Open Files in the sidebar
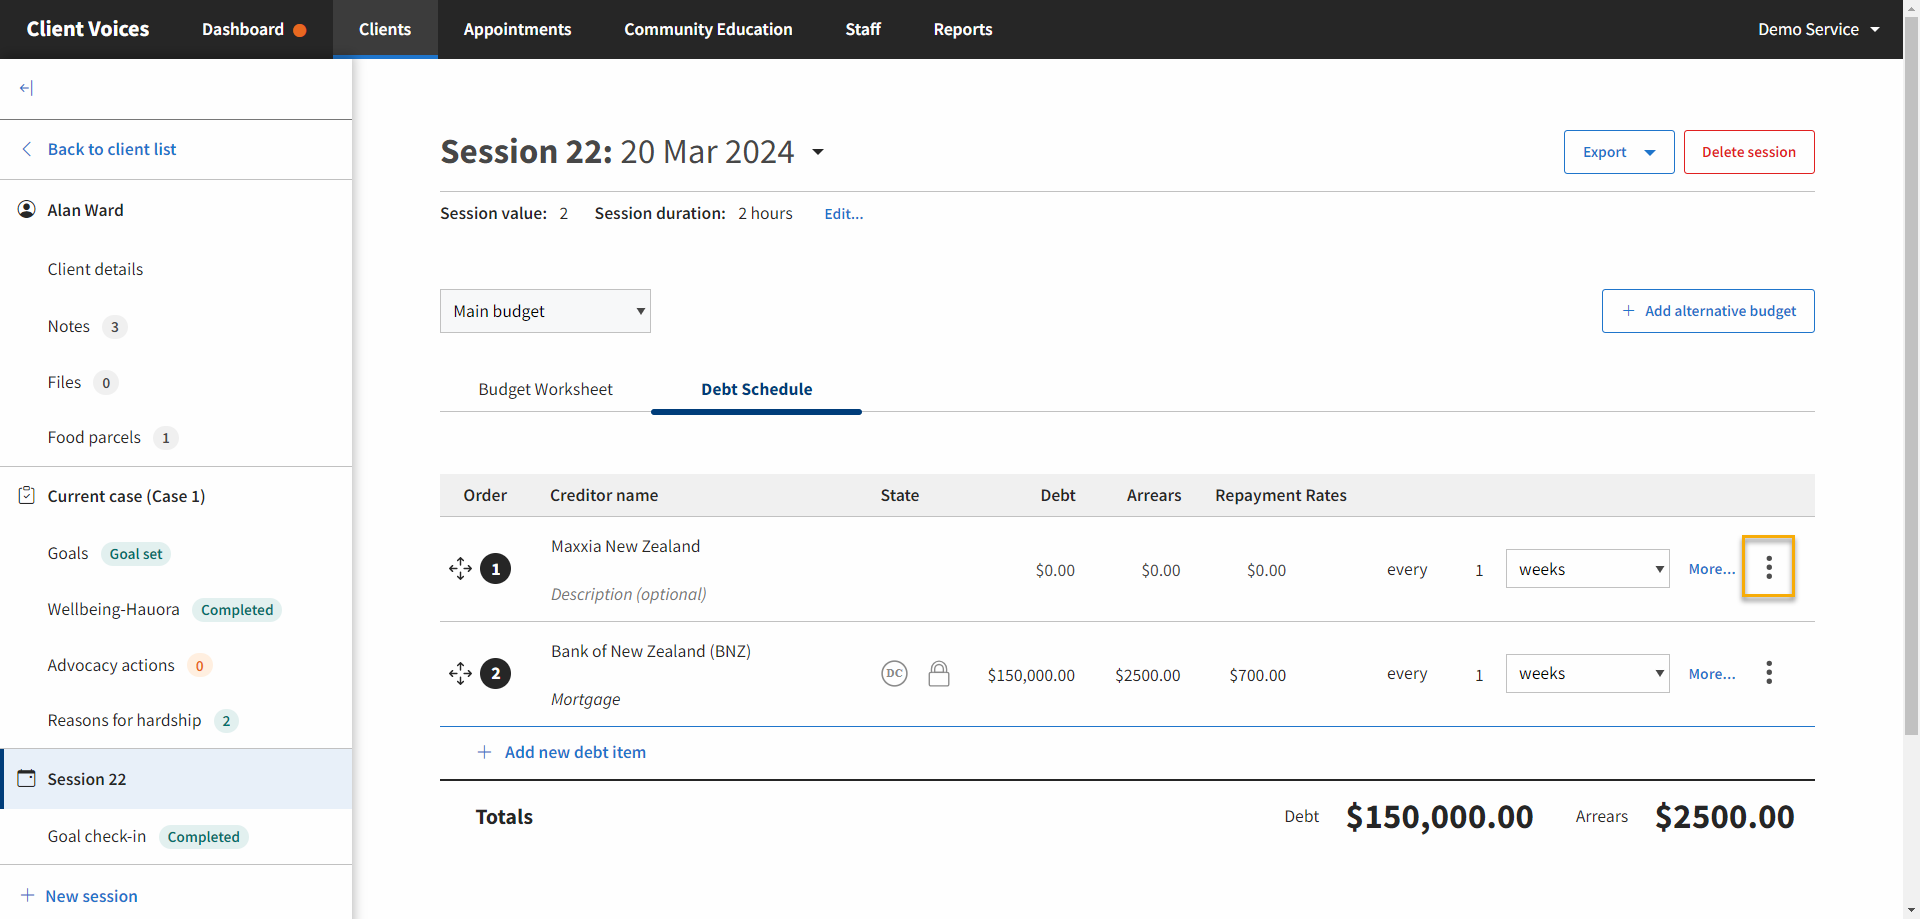 pyautogui.click(x=64, y=382)
